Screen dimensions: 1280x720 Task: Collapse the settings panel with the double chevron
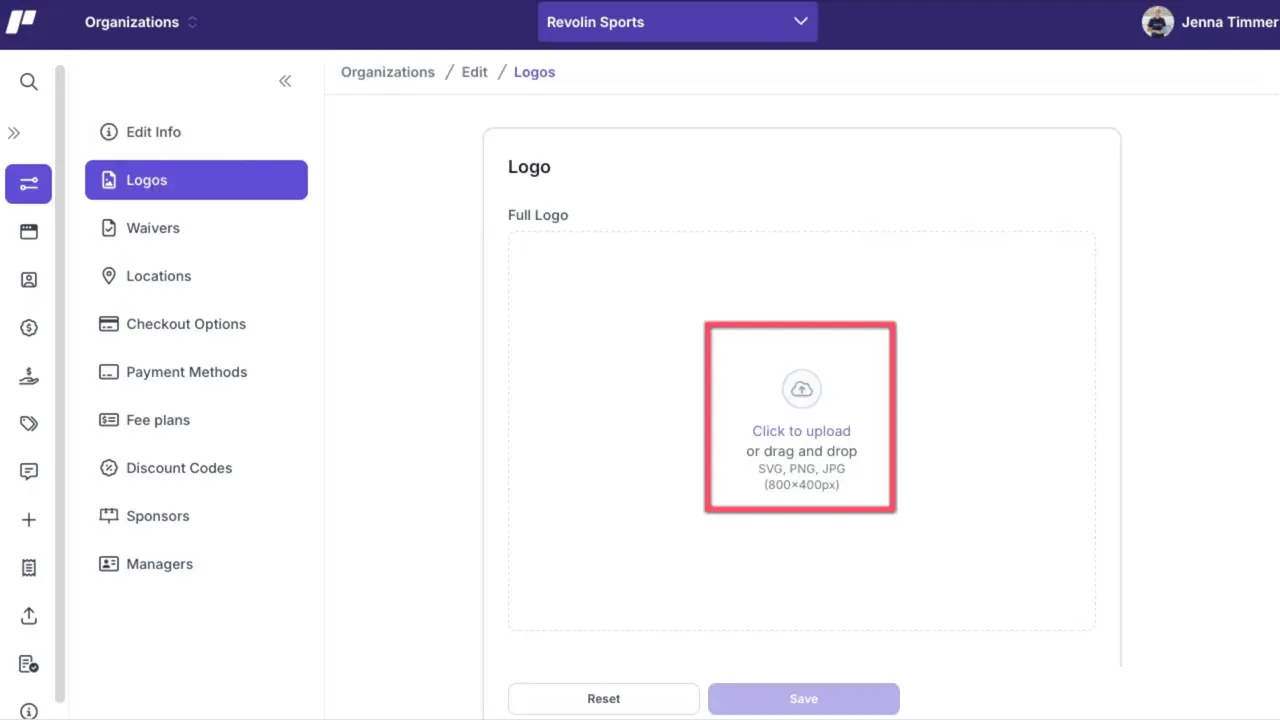(x=285, y=80)
